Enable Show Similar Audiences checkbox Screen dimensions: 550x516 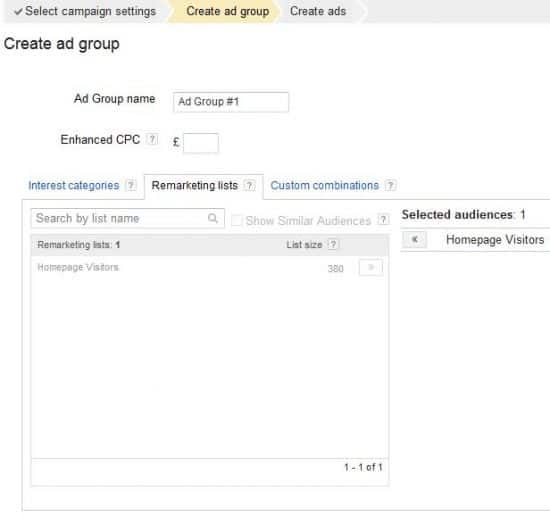236,220
